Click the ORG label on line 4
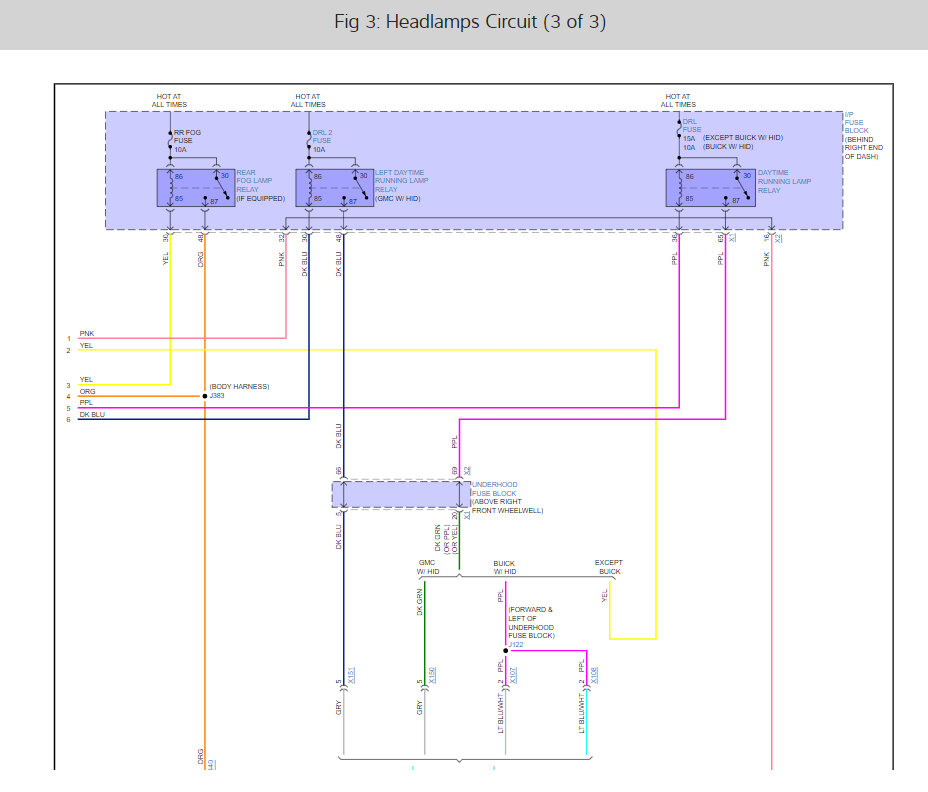This screenshot has width=928, height=792. pyautogui.click(x=88, y=391)
